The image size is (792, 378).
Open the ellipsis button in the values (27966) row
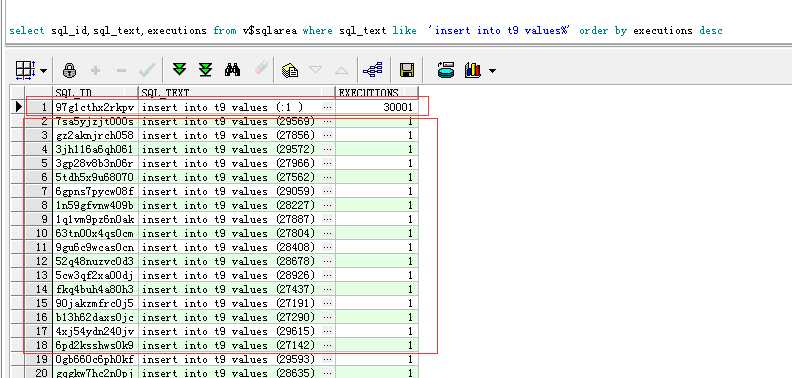[328, 164]
